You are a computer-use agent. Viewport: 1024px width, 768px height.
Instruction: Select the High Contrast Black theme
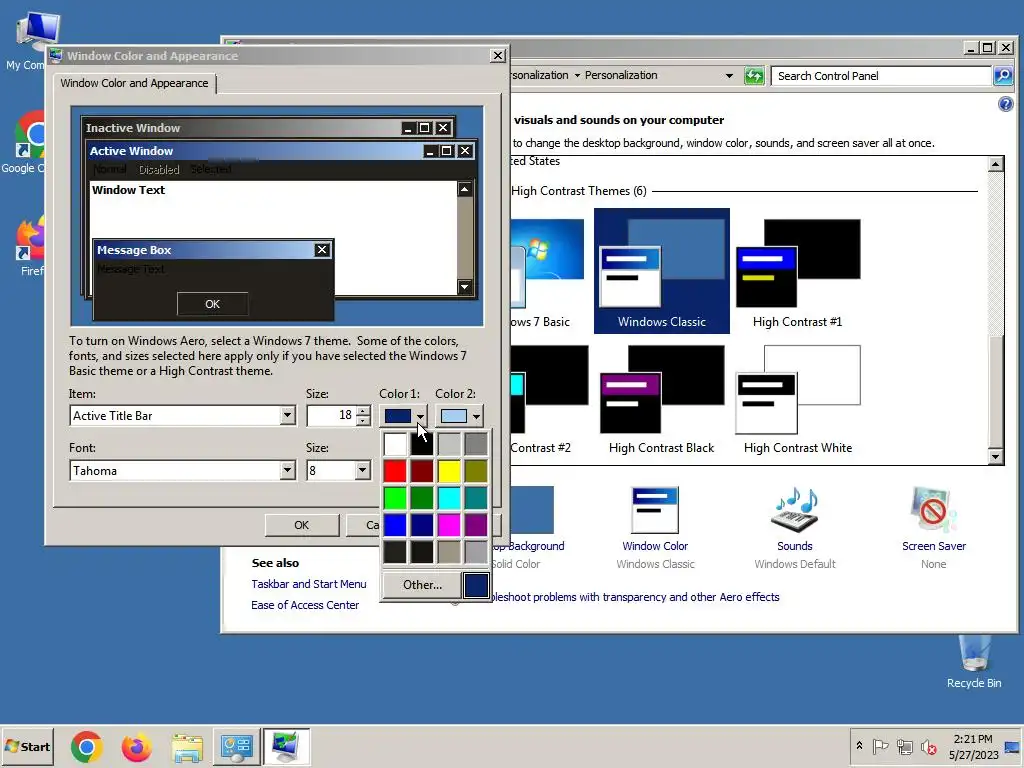662,398
